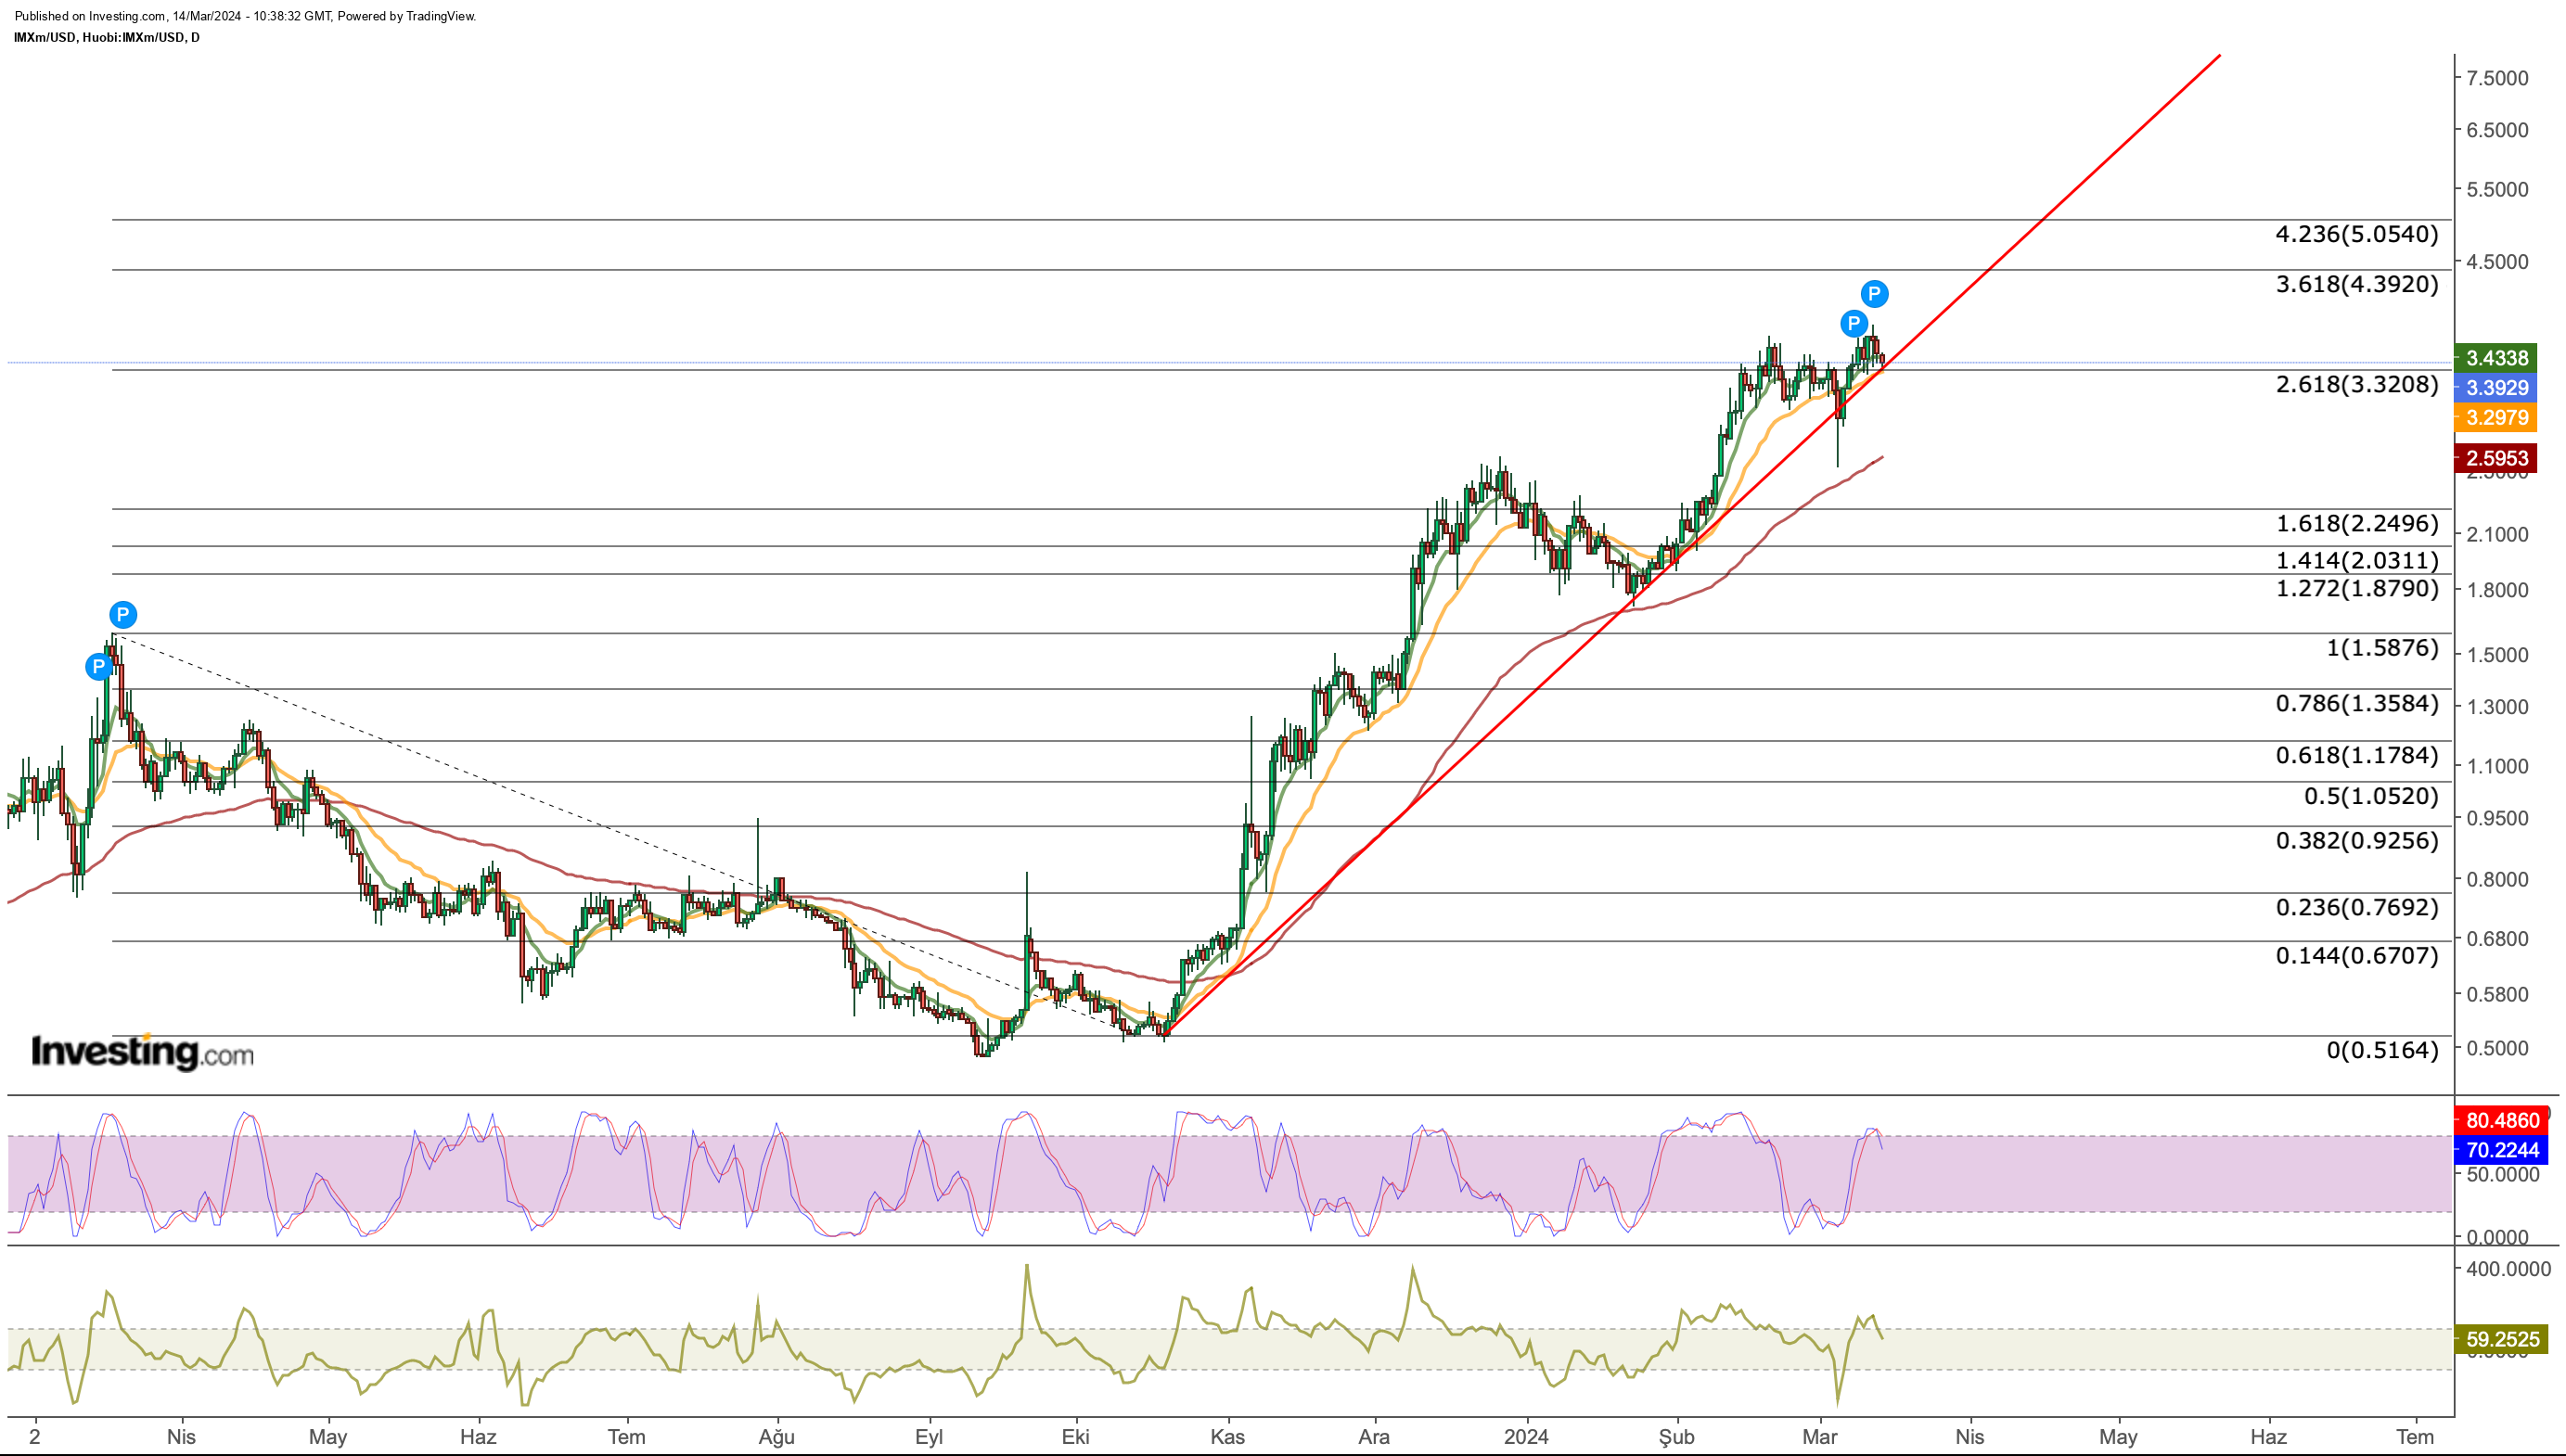This screenshot has height=1456, width=2566.
Task: Click the Fibonacci label 0.786(1.3584)
Action: (2357, 703)
